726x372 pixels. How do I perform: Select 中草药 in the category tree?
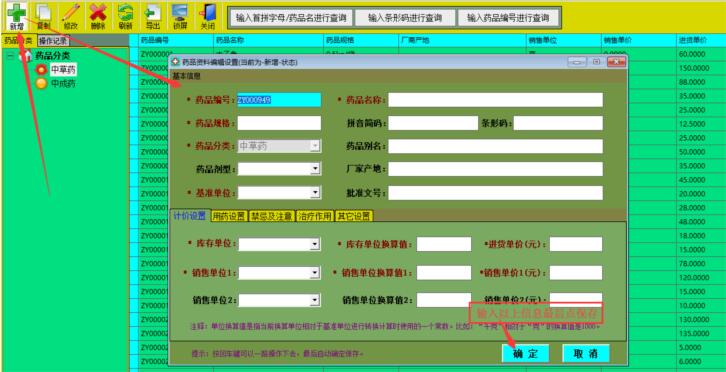[x=63, y=70]
